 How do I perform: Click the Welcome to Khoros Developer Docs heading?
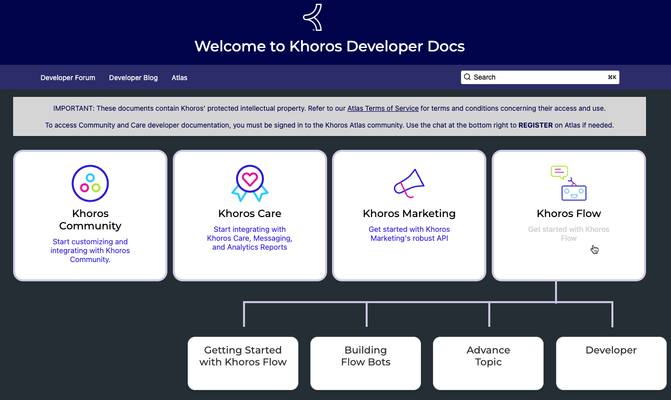pos(330,46)
